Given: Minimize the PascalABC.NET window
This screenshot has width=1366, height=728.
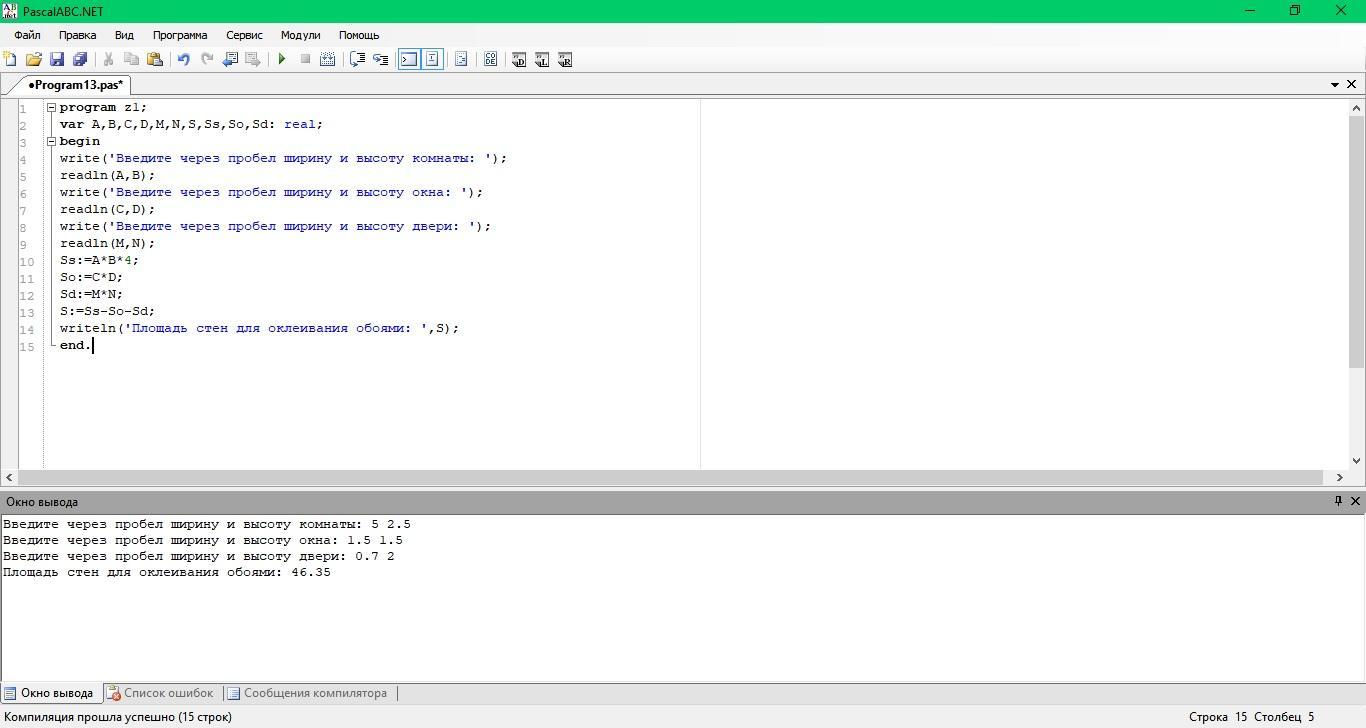Looking at the screenshot, I should pyautogui.click(x=1250, y=10).
